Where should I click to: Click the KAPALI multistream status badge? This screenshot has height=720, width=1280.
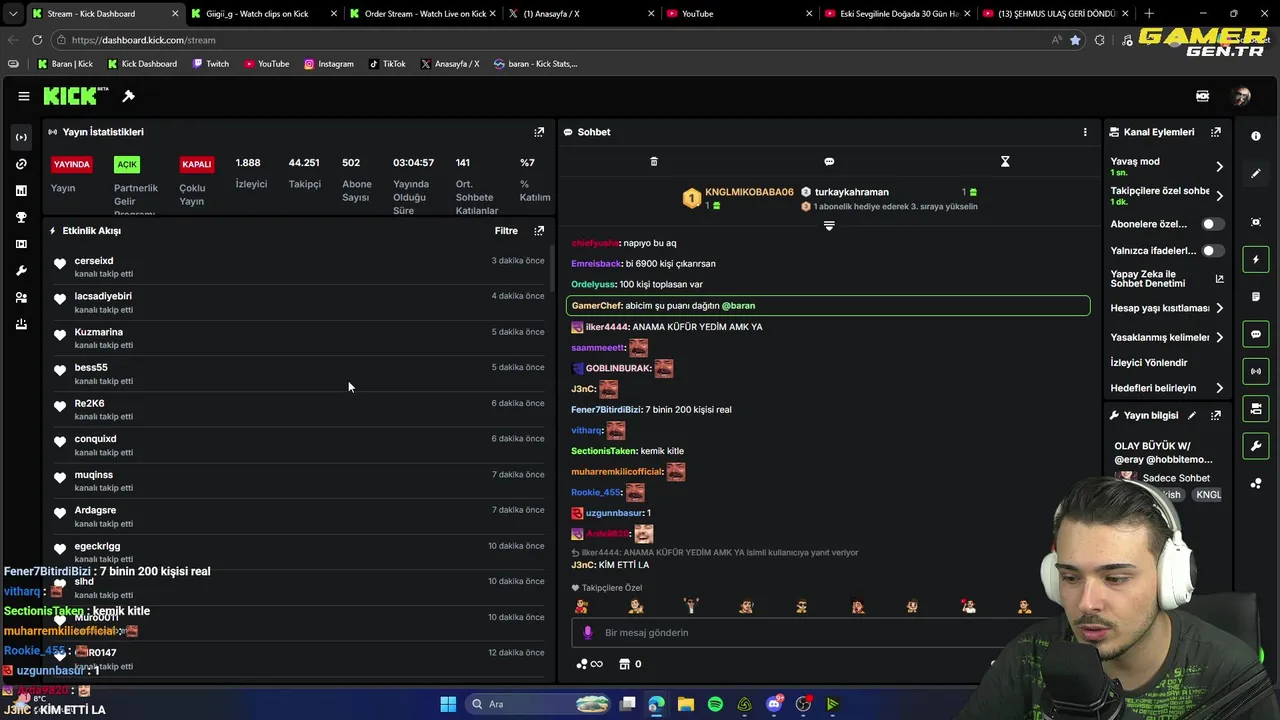click(x=197, y=165)
